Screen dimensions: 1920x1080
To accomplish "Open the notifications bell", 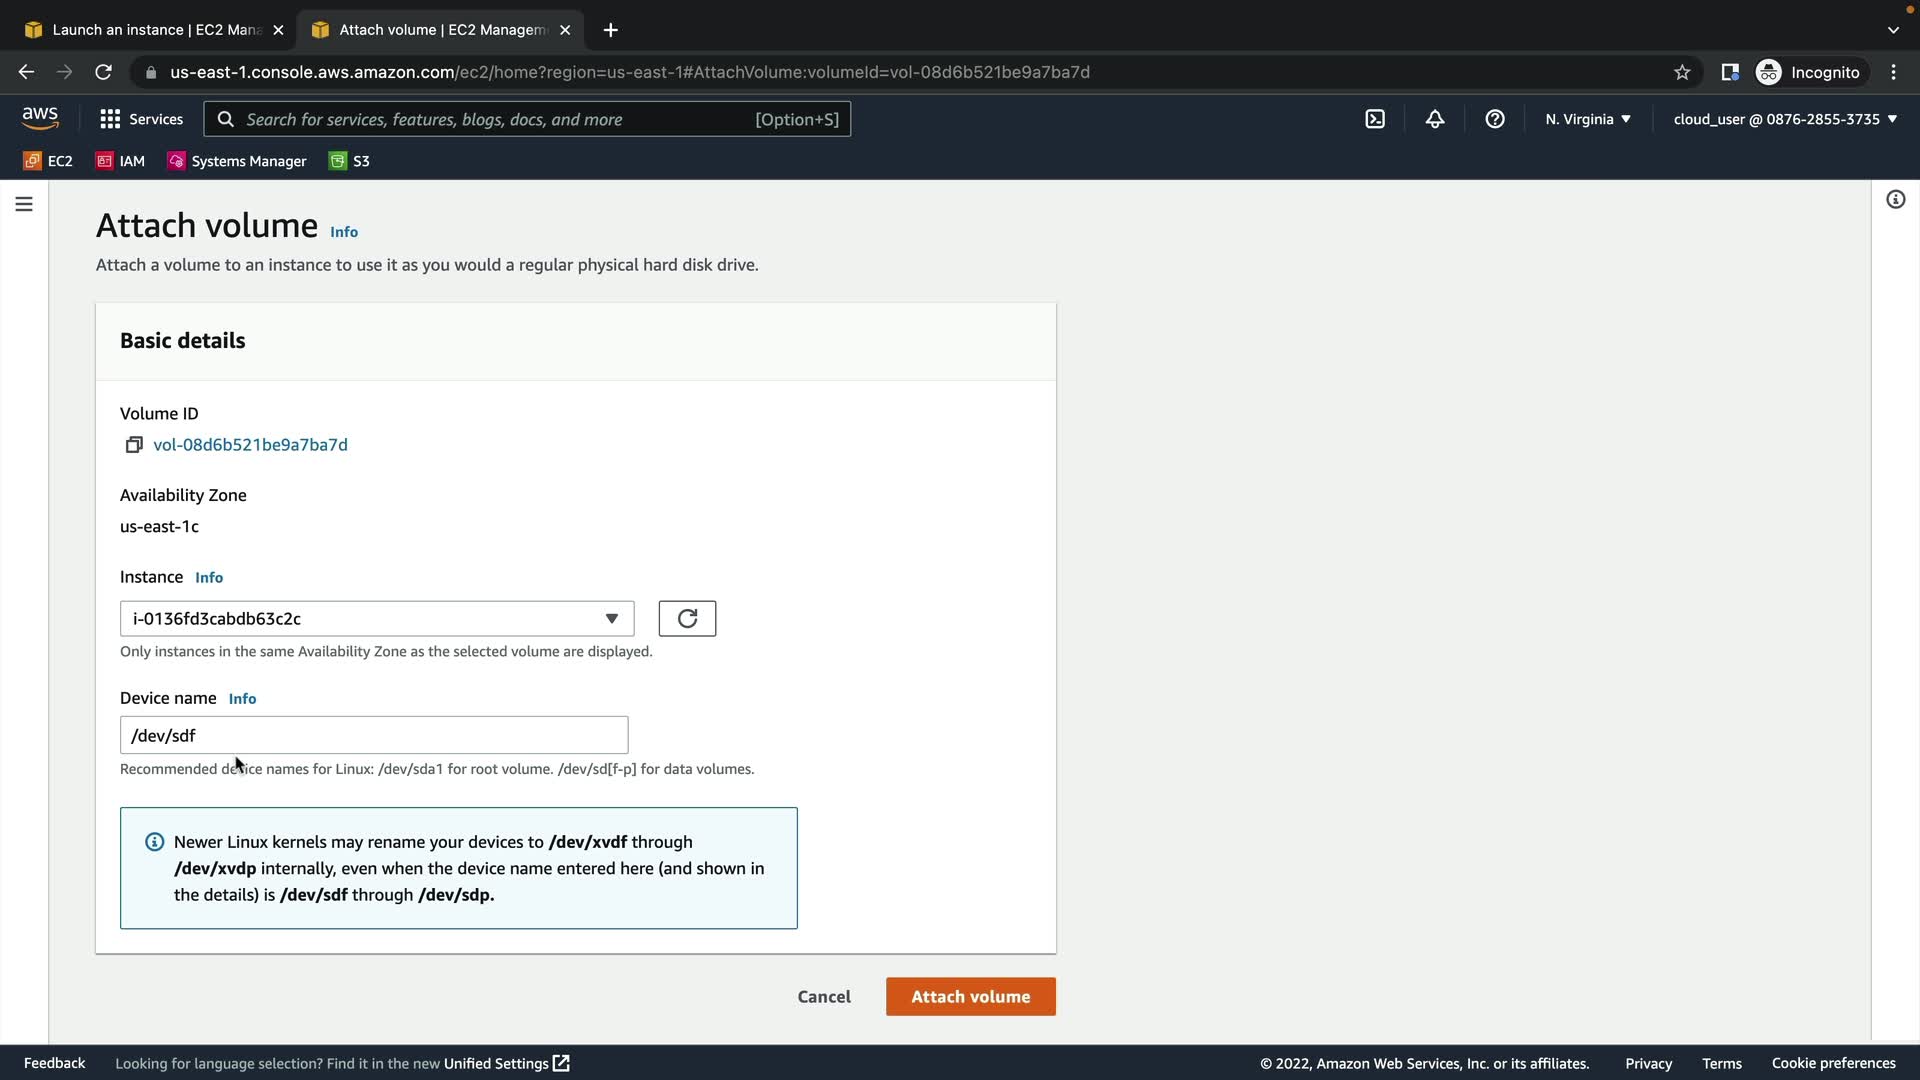I will (x=1435, y=119).
